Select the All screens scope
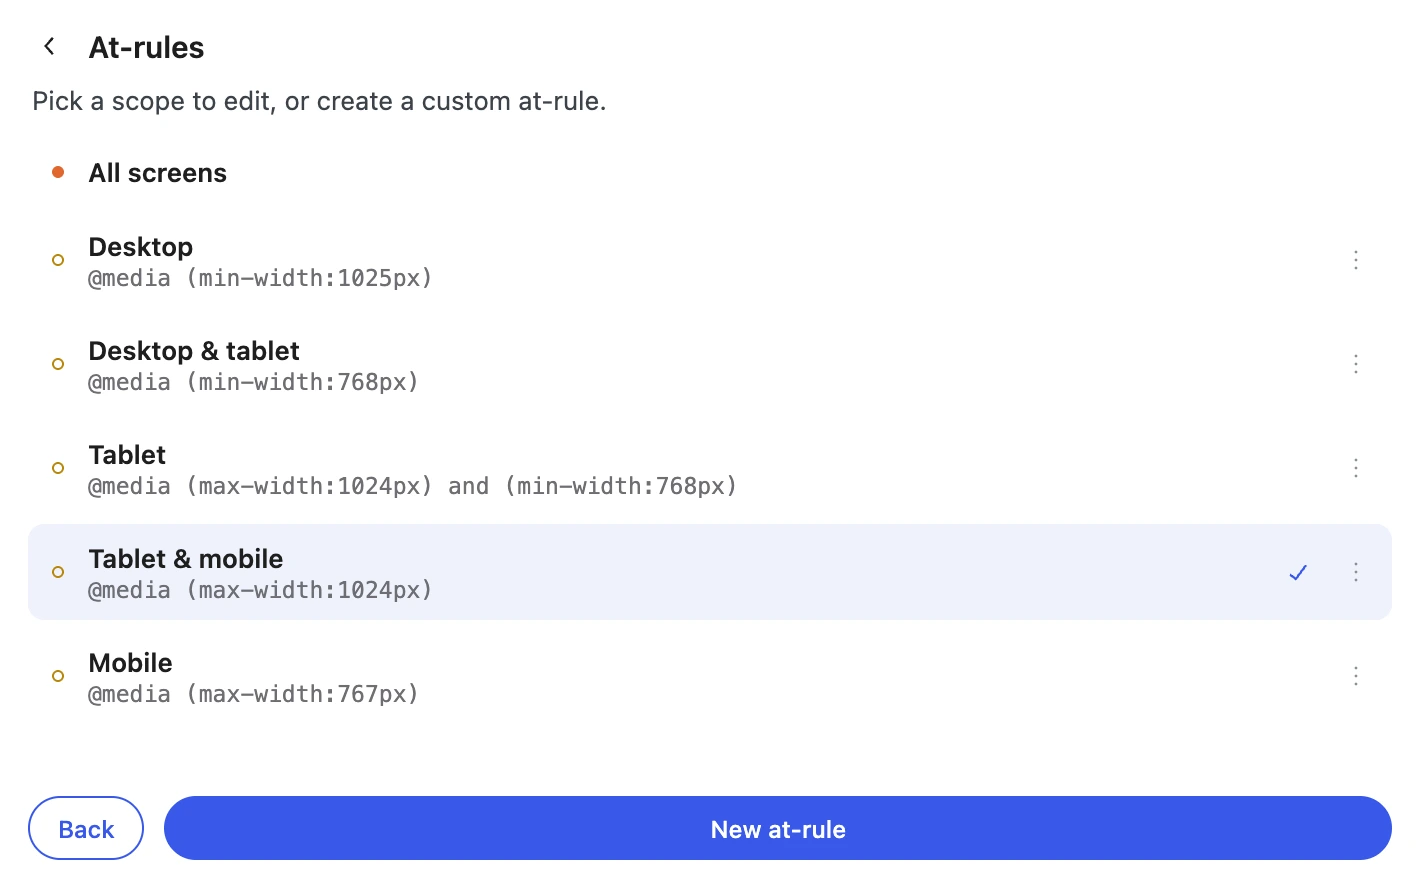1420x892 pixels. (x=710, y=173)
